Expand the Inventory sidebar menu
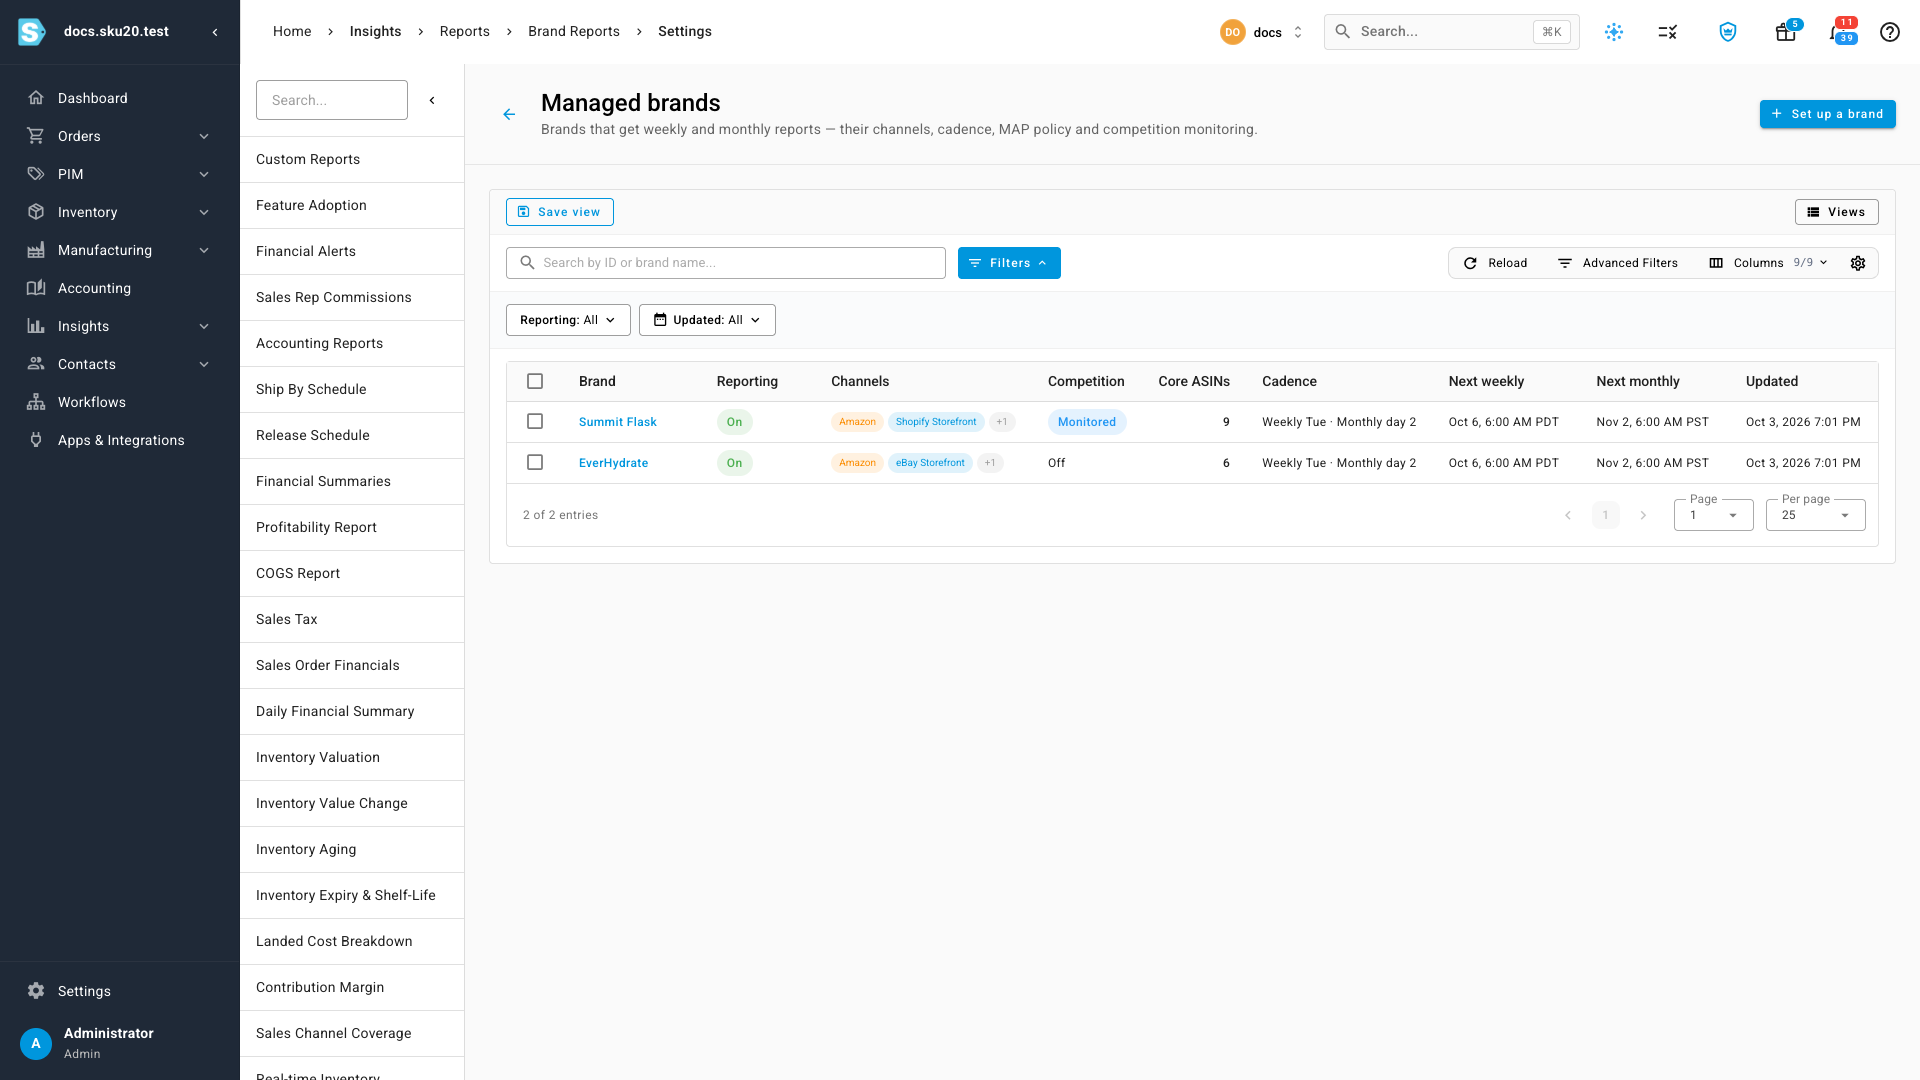 click(x=120, y=212)
